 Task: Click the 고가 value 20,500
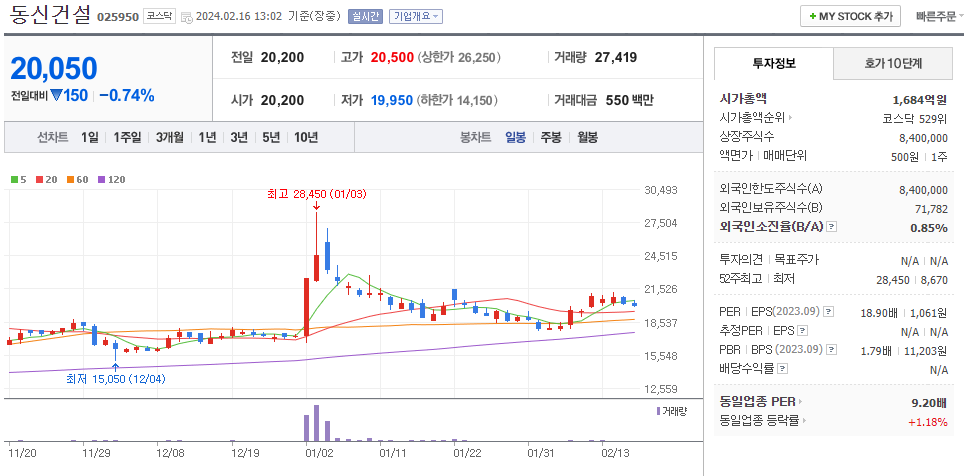(x=392, y=58)
